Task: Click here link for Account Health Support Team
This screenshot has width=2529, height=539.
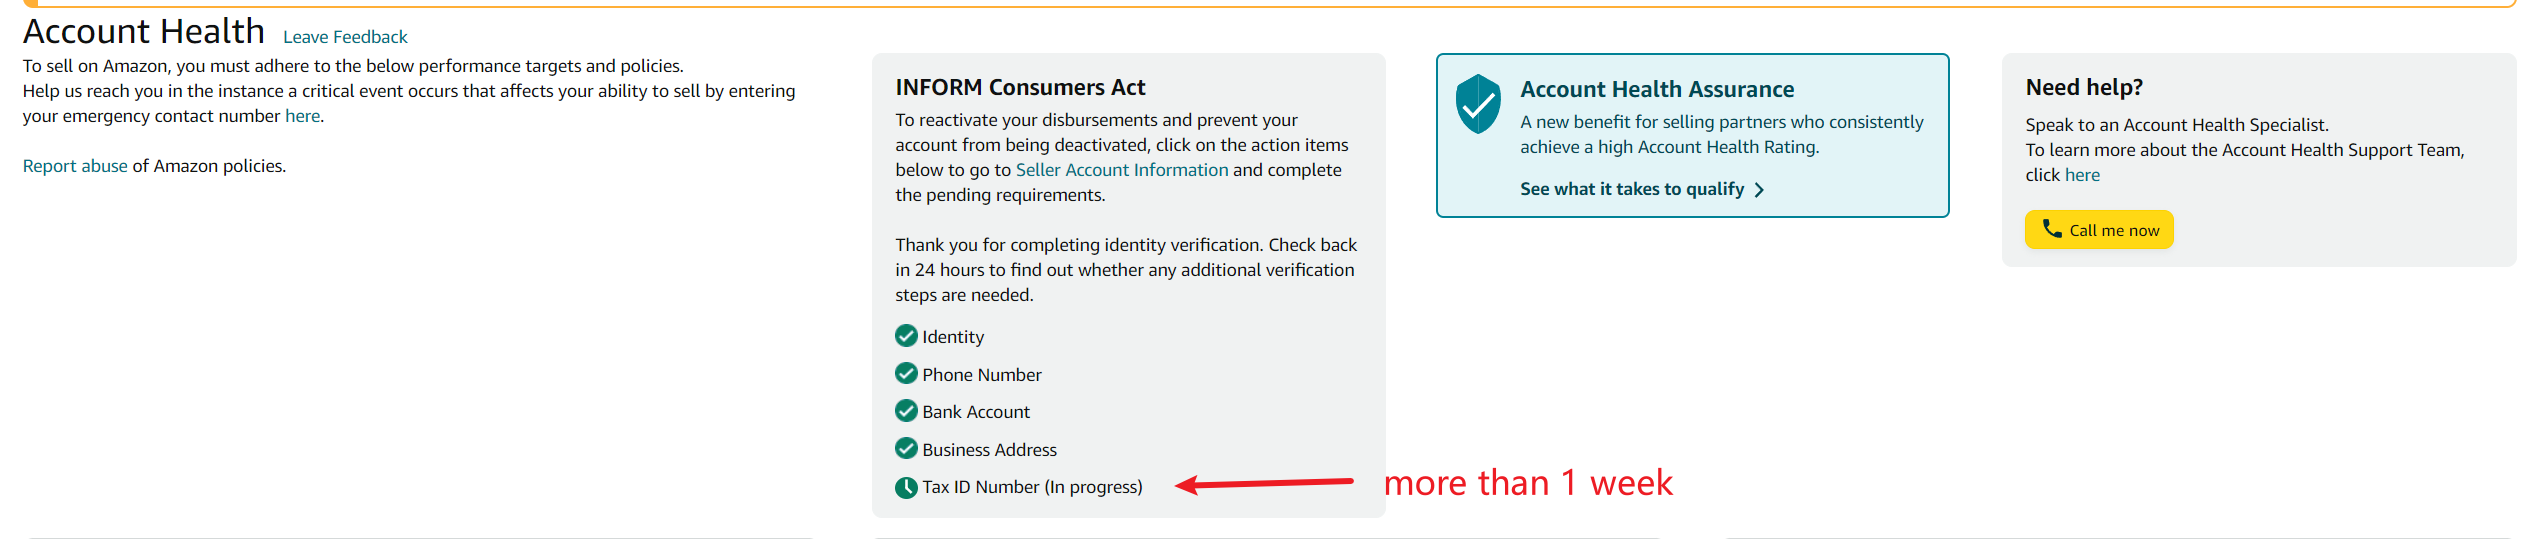Action: [2082, 175]
